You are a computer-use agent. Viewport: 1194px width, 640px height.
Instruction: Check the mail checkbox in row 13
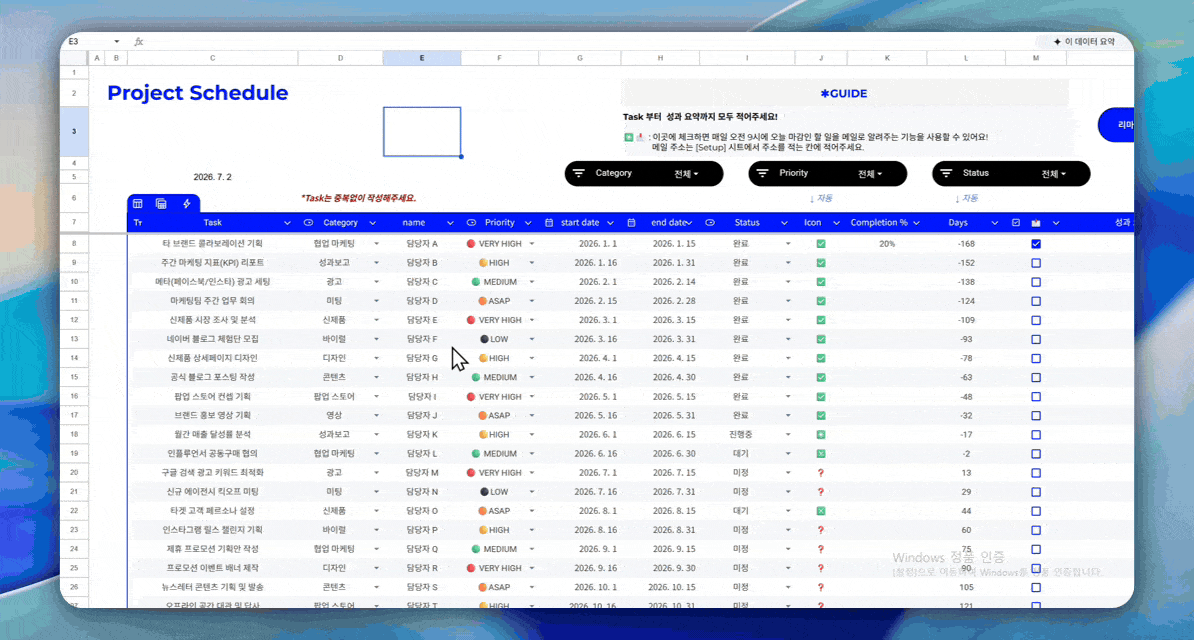pos(1036,339)
